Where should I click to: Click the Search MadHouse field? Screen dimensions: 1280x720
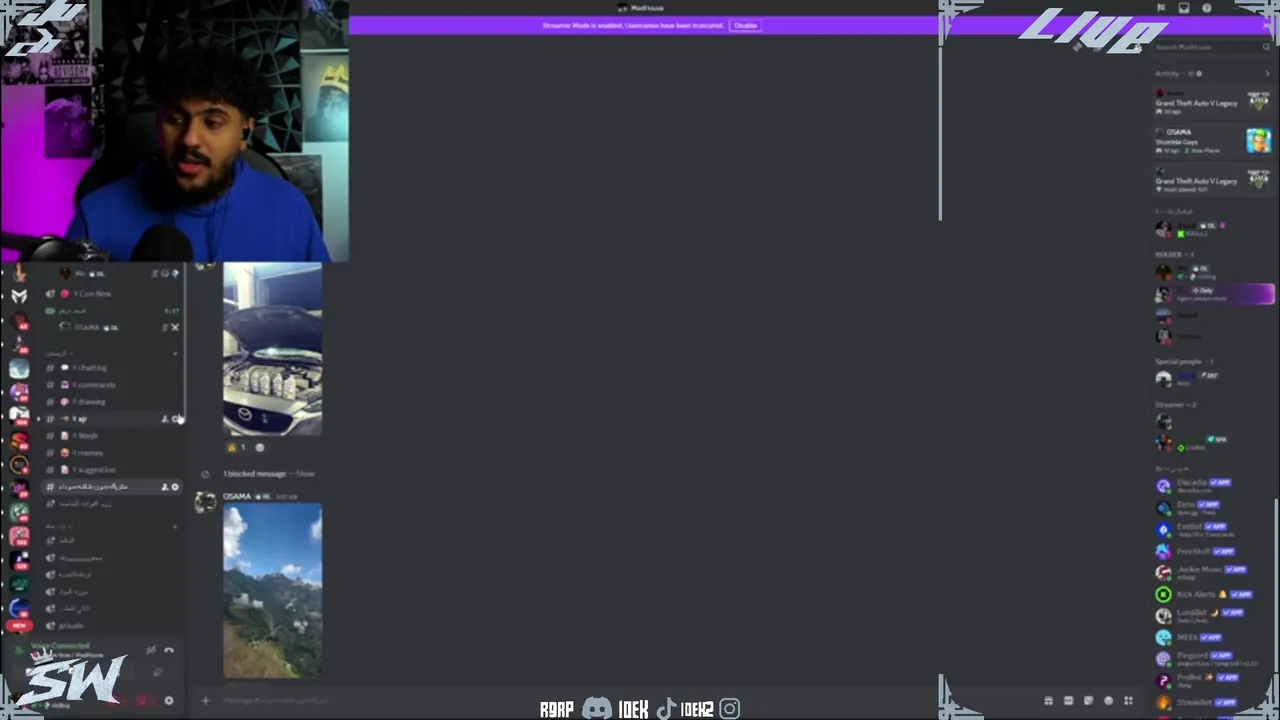1212,47
